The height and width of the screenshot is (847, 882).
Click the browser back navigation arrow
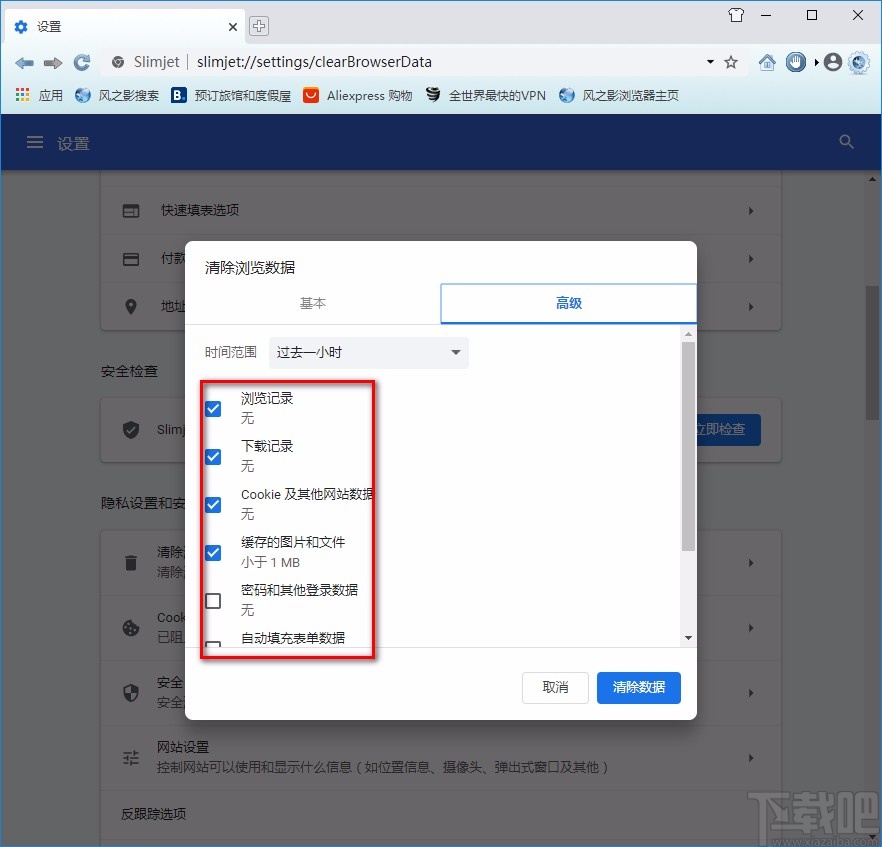(24, 61)
